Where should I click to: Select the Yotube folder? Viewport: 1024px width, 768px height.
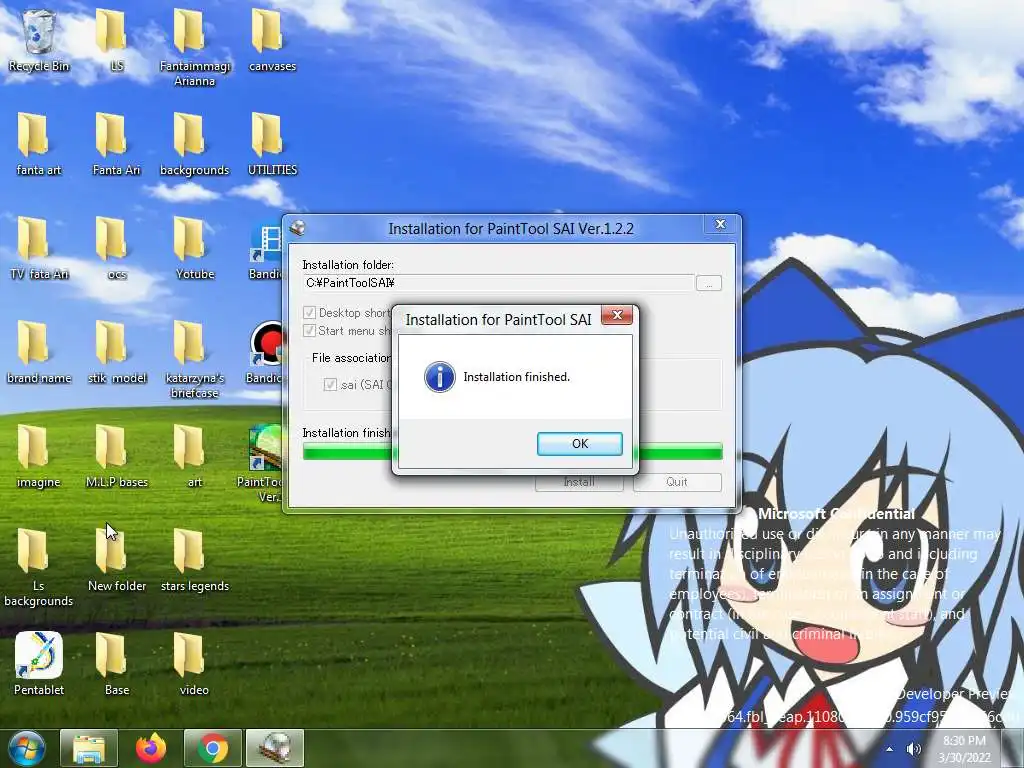point(194,248)
